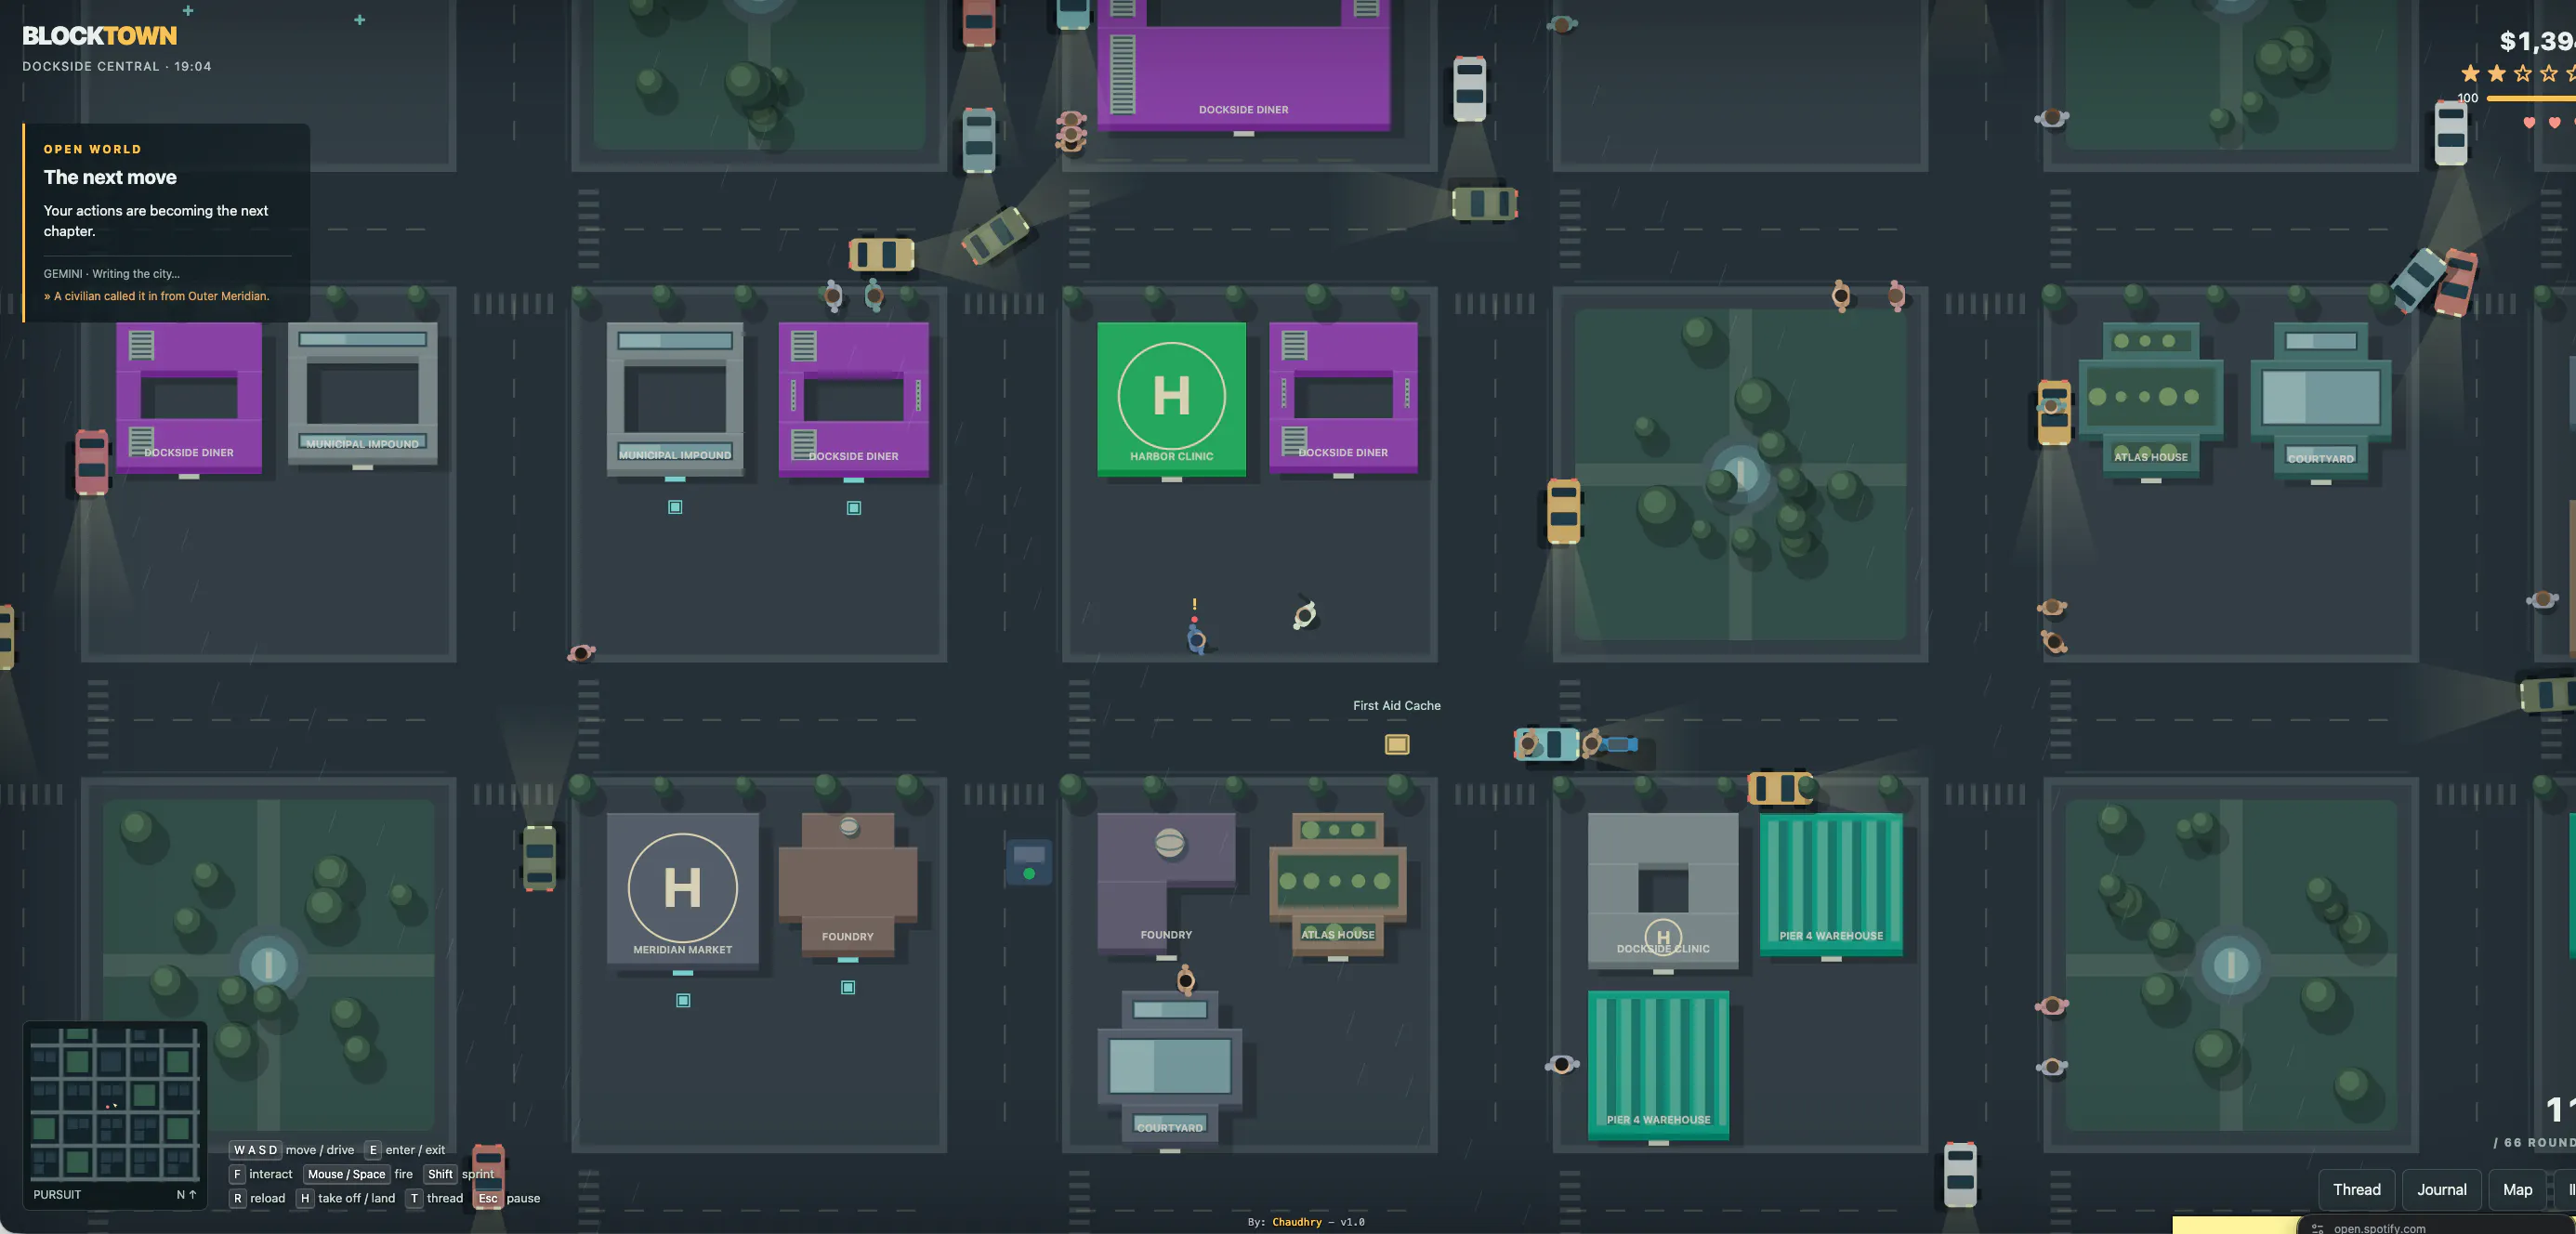Click the F interact key hint

[x=237, y=1174]
